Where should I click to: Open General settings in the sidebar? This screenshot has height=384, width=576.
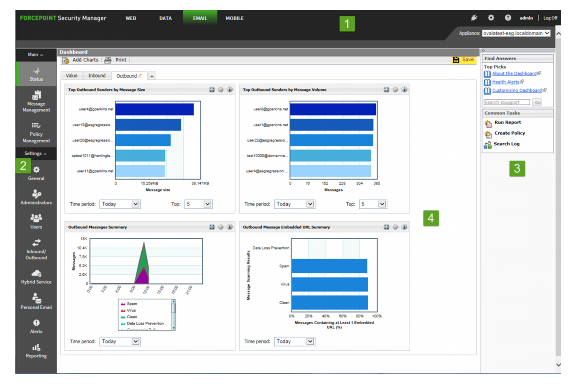click(36, 173)
